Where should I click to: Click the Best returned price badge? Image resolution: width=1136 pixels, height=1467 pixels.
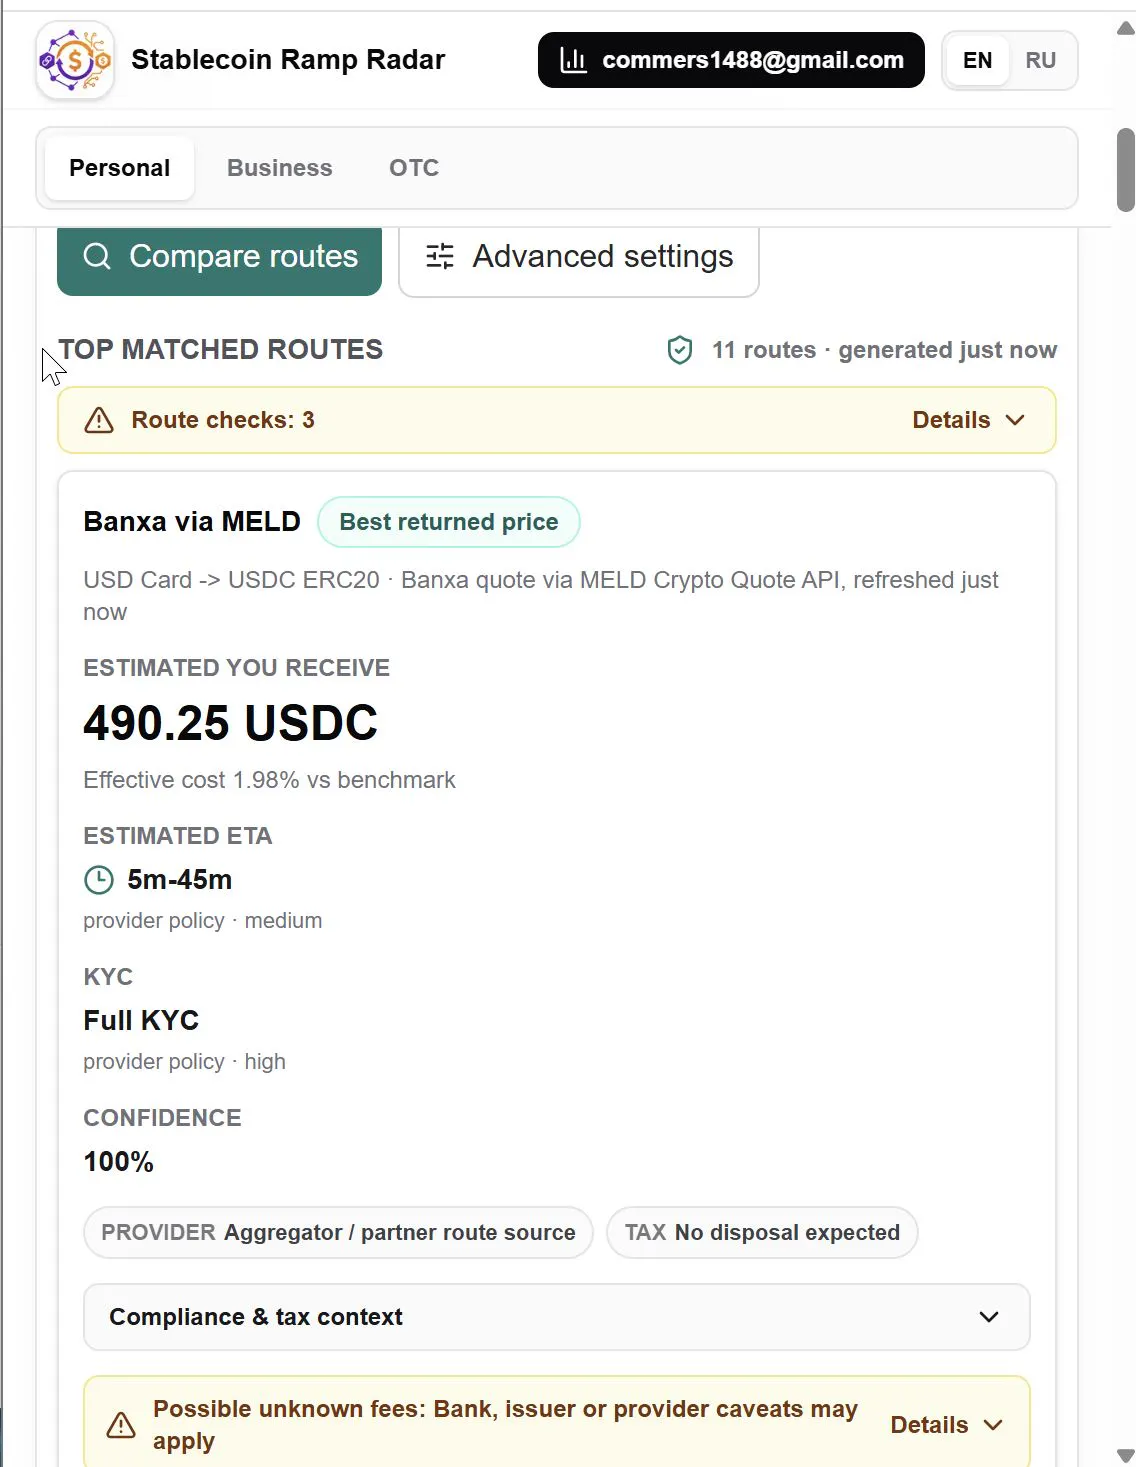coord(449,522)
